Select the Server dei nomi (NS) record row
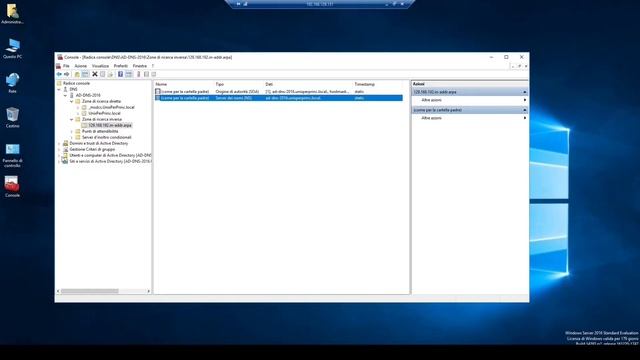 pos(278,98)
